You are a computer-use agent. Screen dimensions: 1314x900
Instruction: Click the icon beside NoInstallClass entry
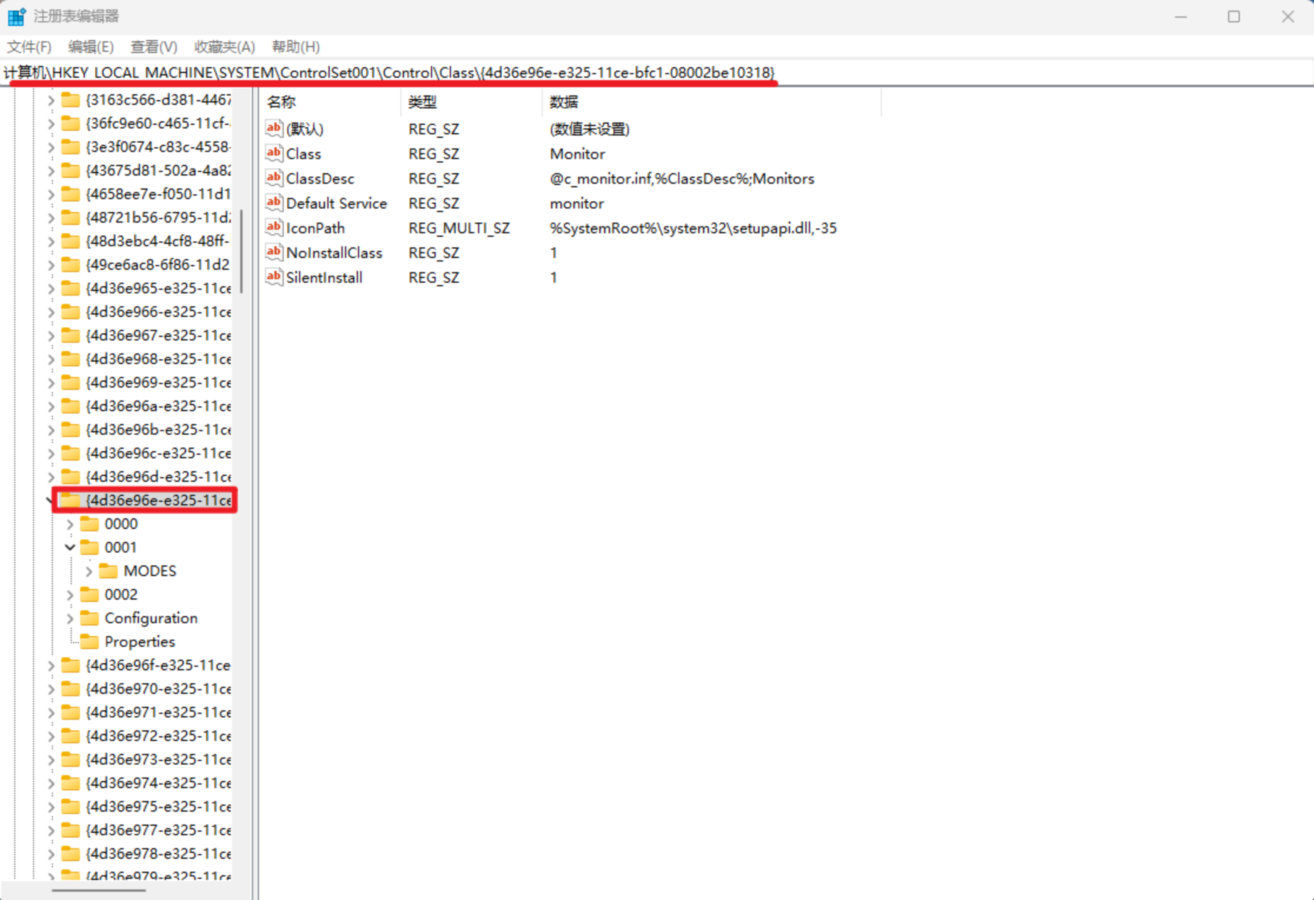pos(274,253)
